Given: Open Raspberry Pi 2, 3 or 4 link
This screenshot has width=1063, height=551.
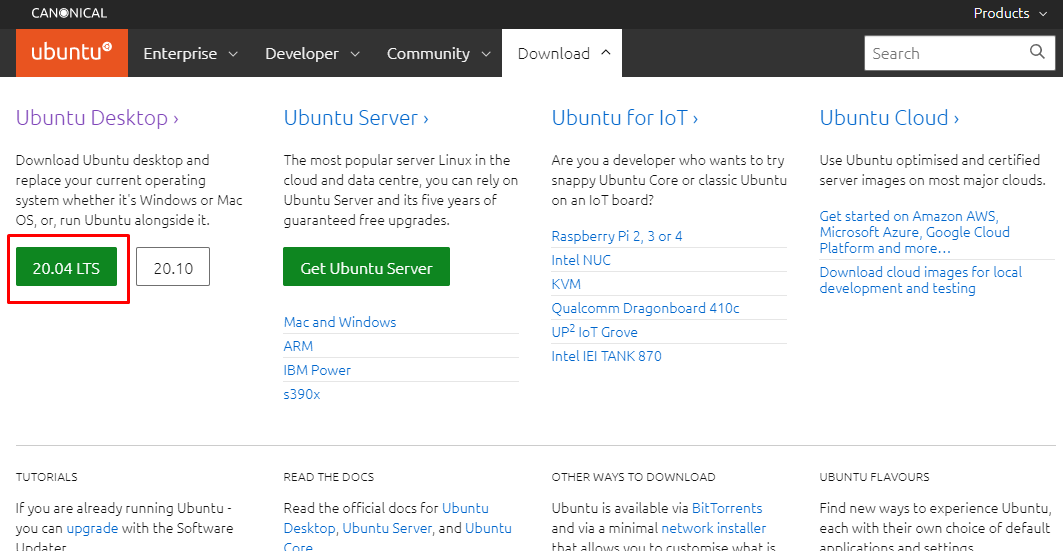Looking at the screenshot, I should pos(617,236).
